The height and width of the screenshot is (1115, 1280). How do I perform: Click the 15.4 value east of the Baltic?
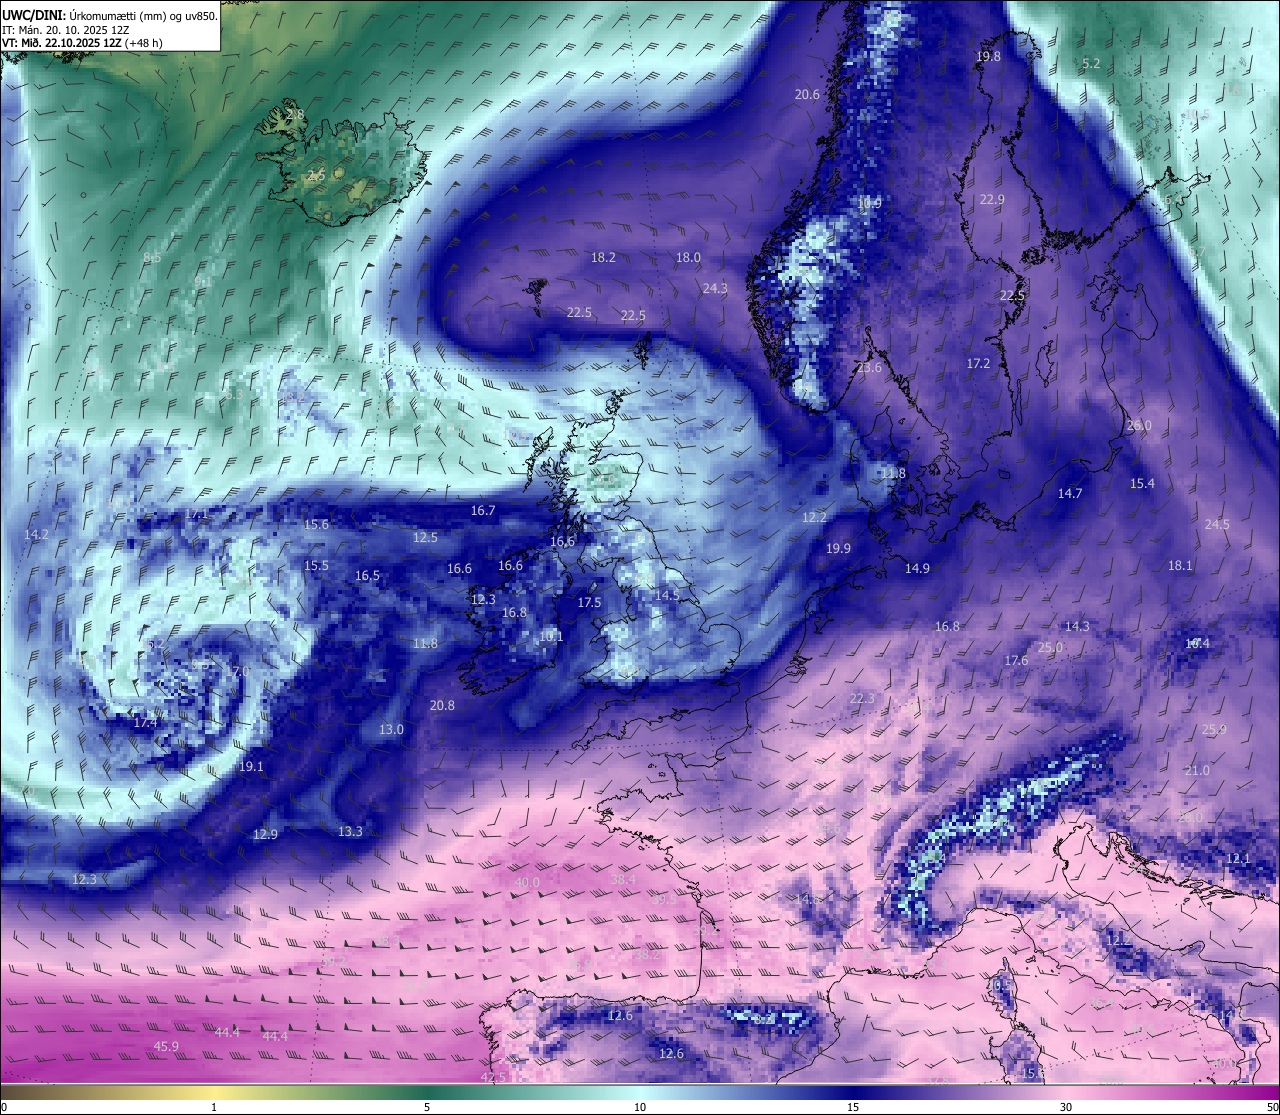[1142, 483]
